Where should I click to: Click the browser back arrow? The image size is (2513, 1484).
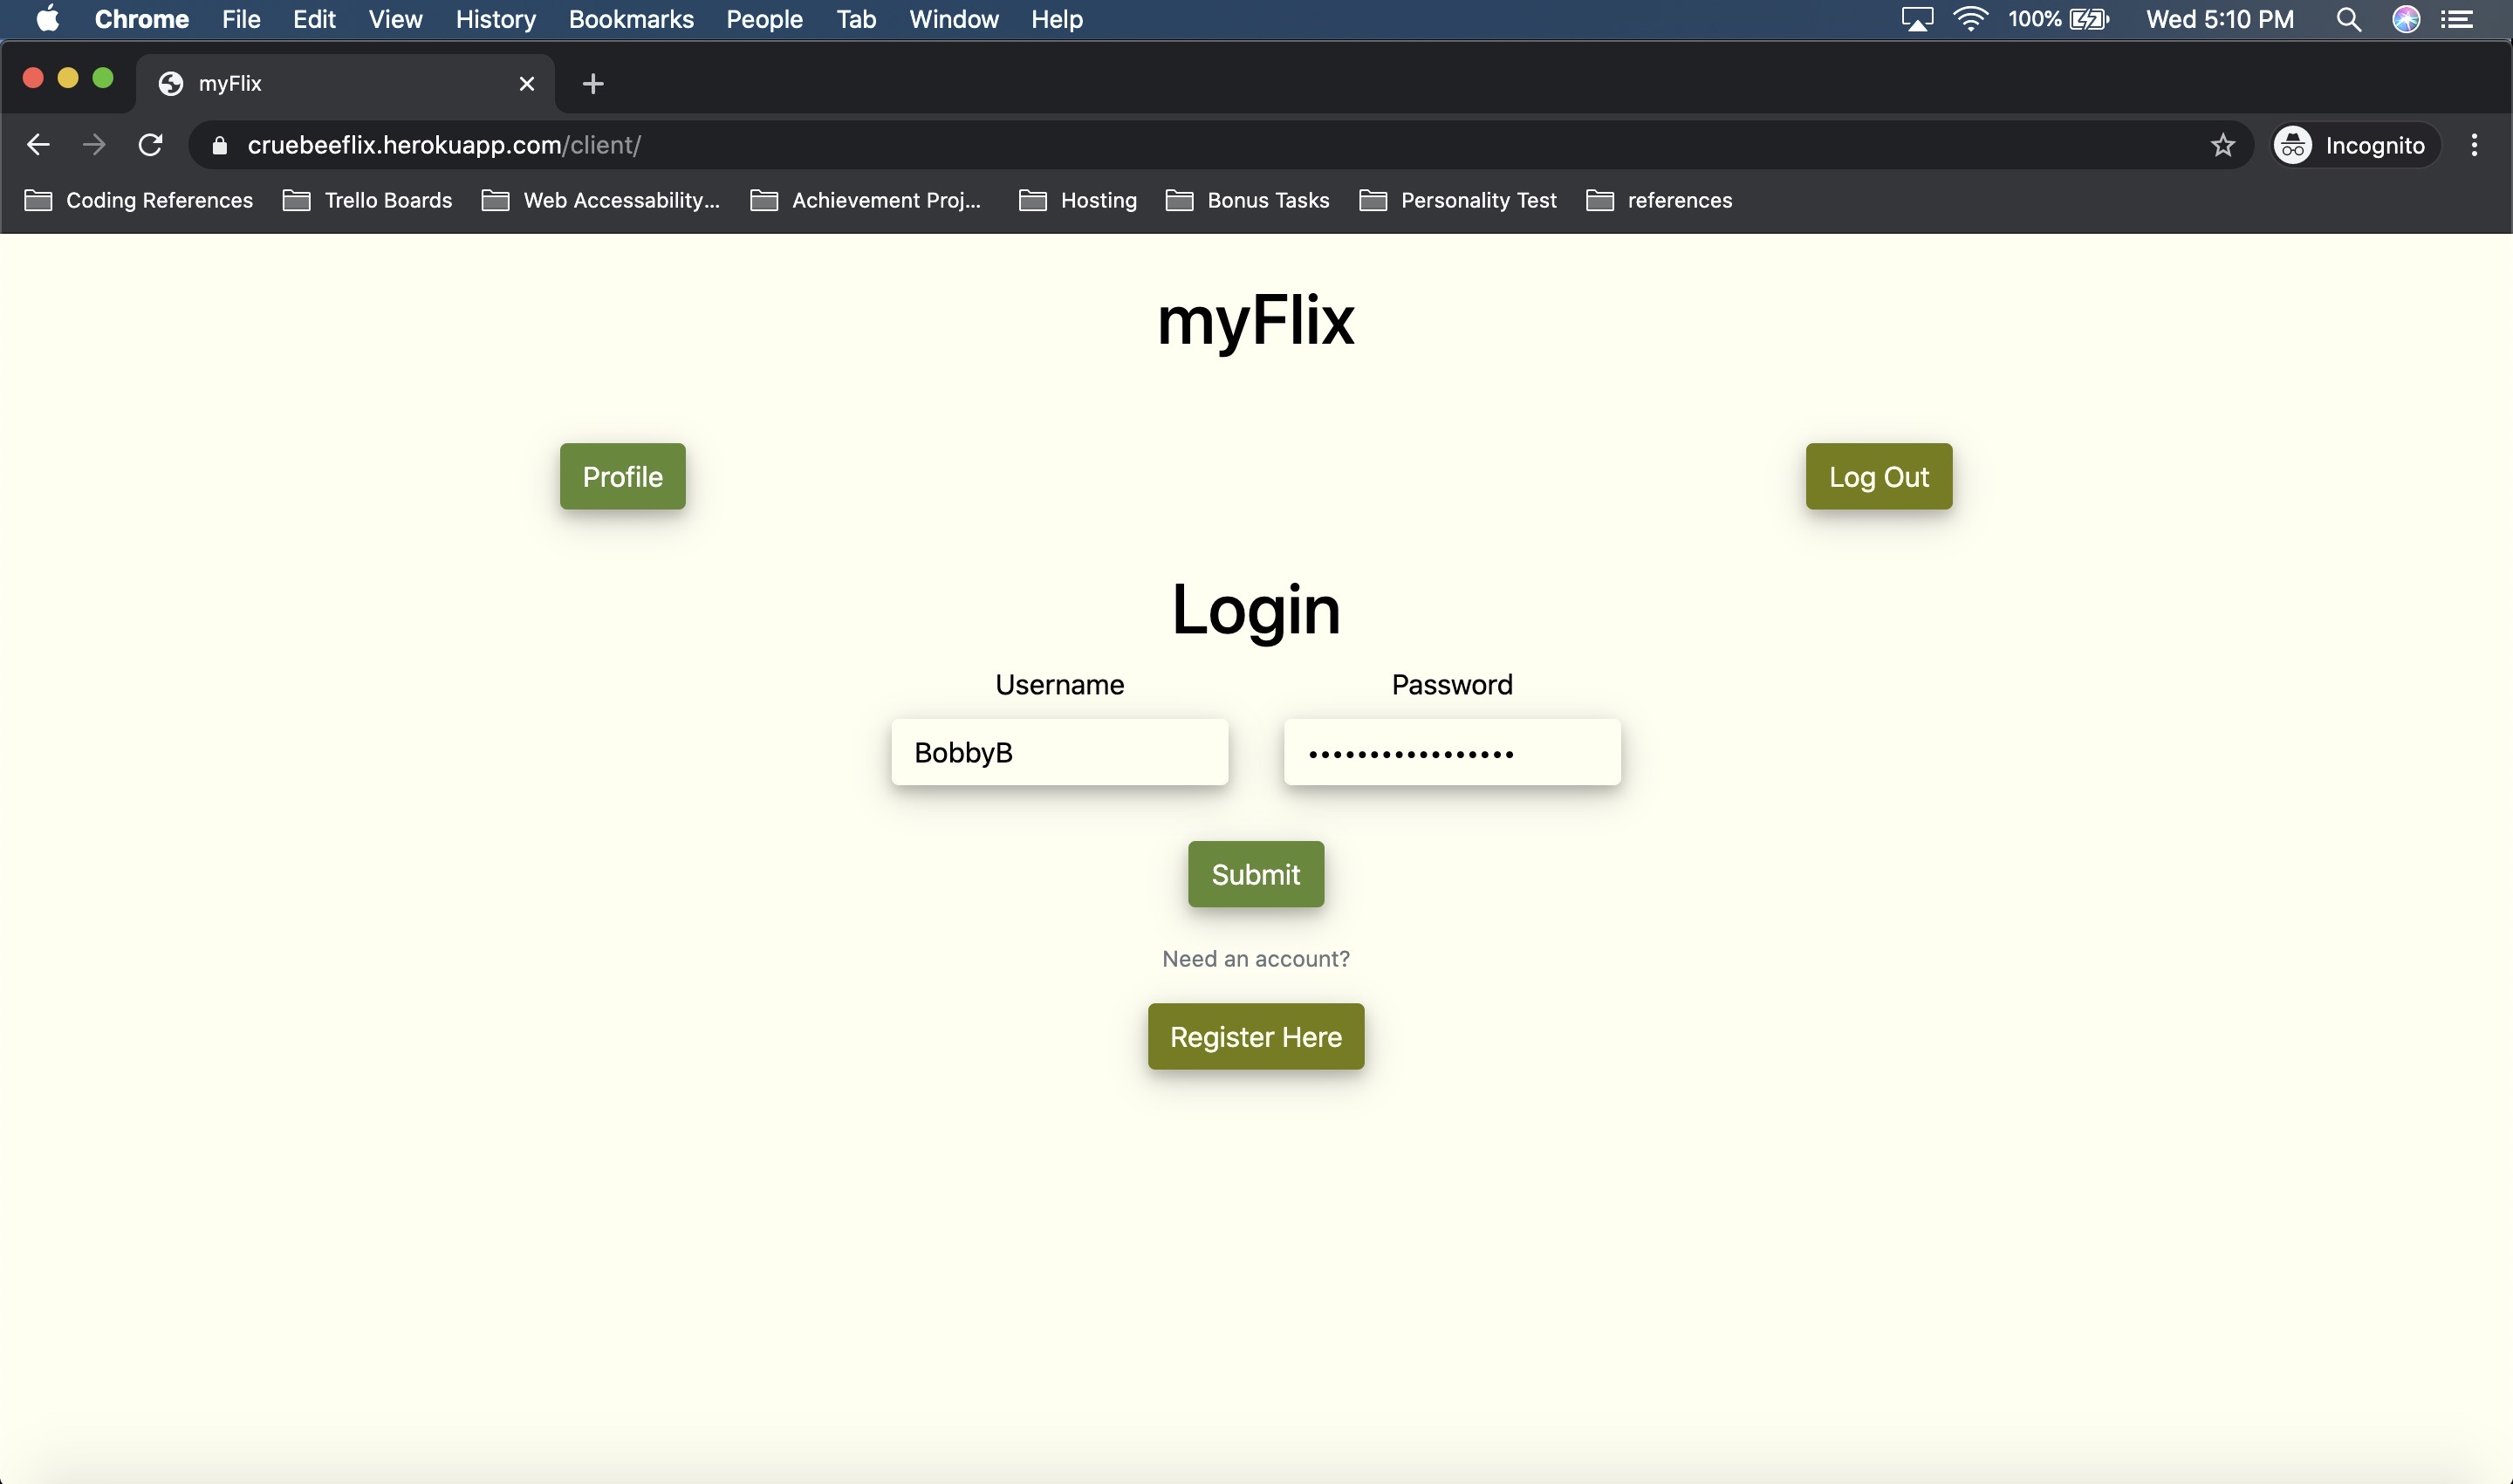38,145
